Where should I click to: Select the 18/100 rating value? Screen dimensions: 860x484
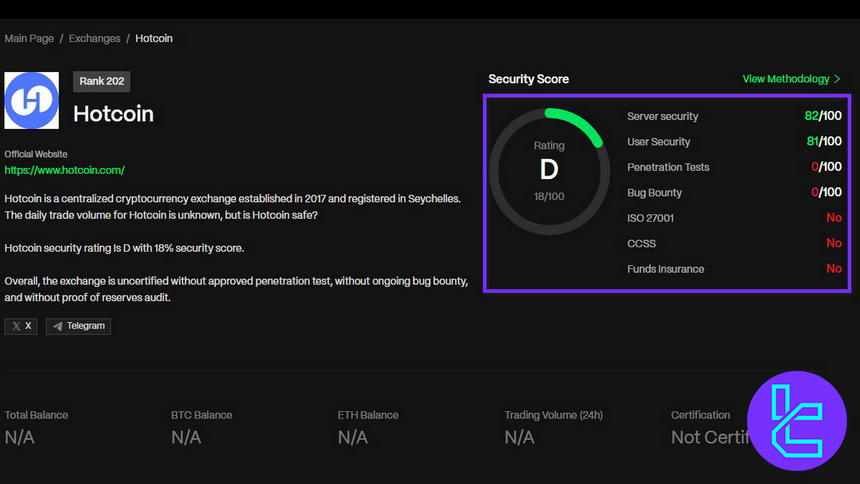549,196
